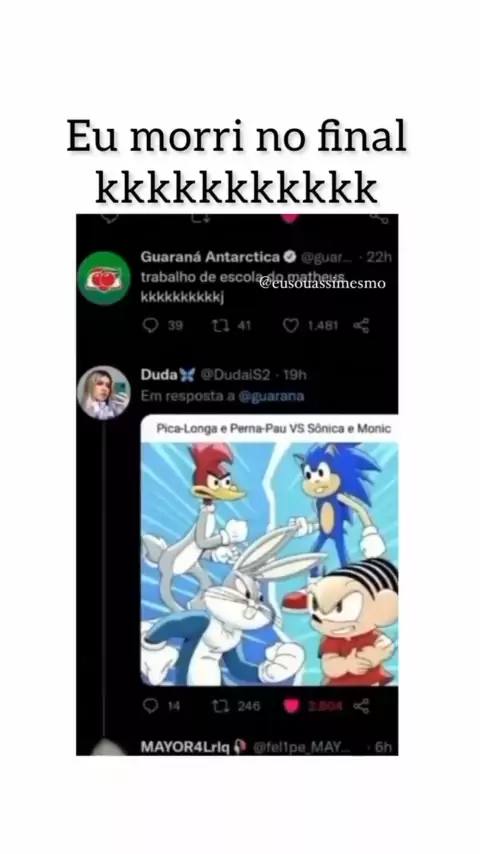Open Duda's profile picture

(104, 392)
